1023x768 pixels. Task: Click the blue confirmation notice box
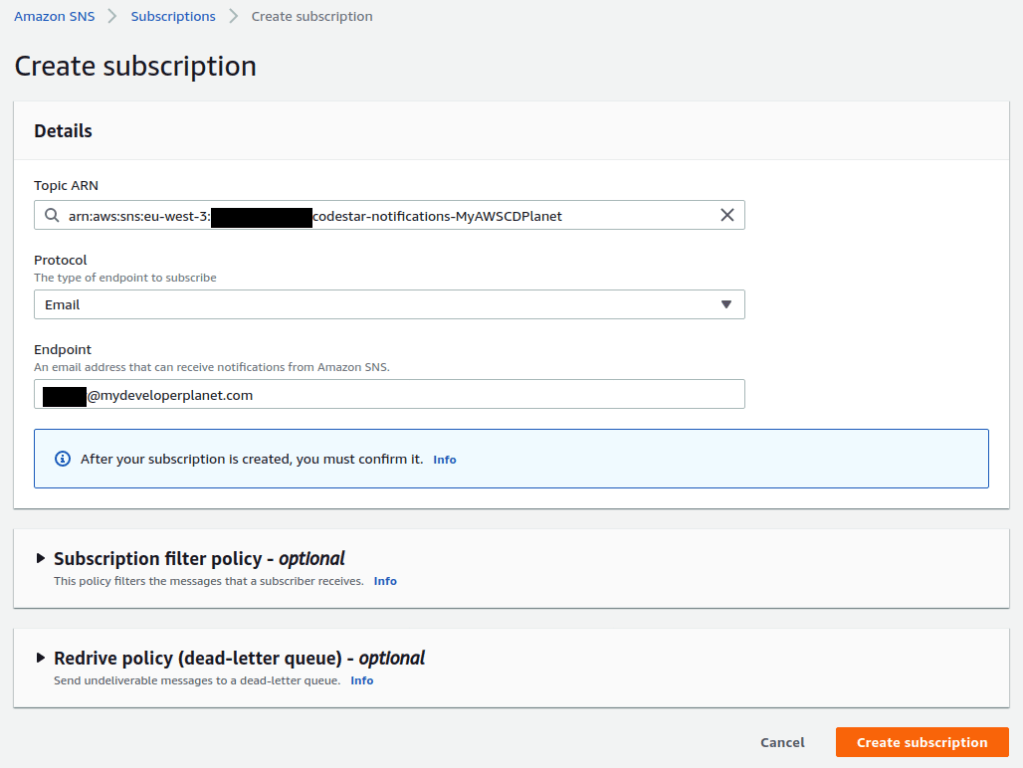[x=700, y=459]
